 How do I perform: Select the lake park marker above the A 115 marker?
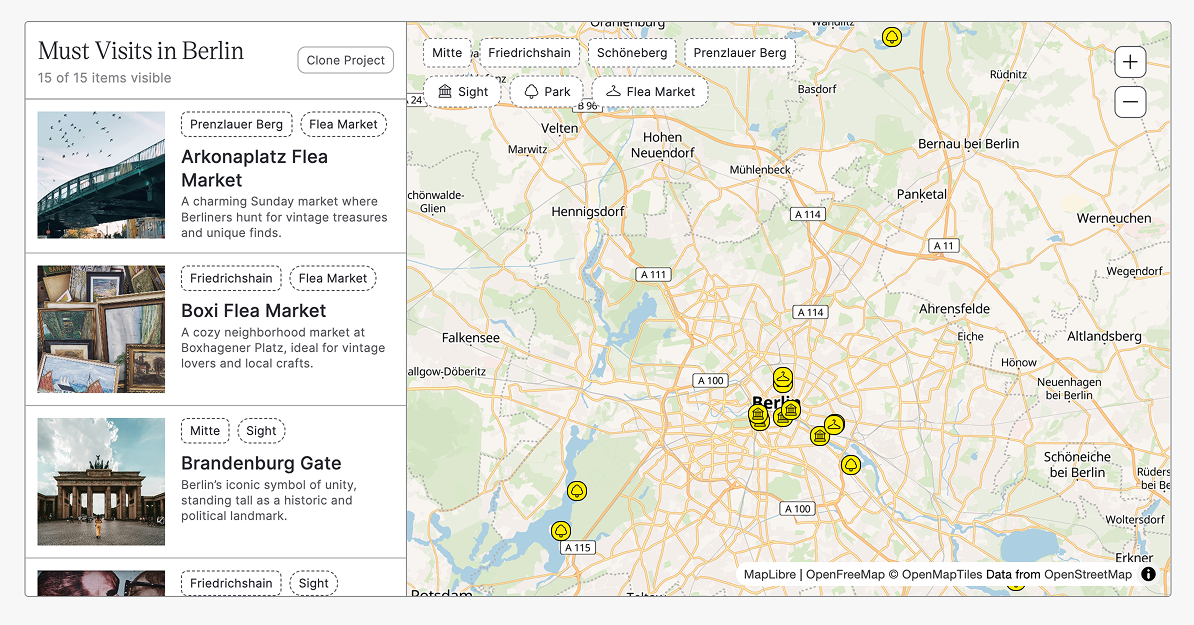coord(577,491)
